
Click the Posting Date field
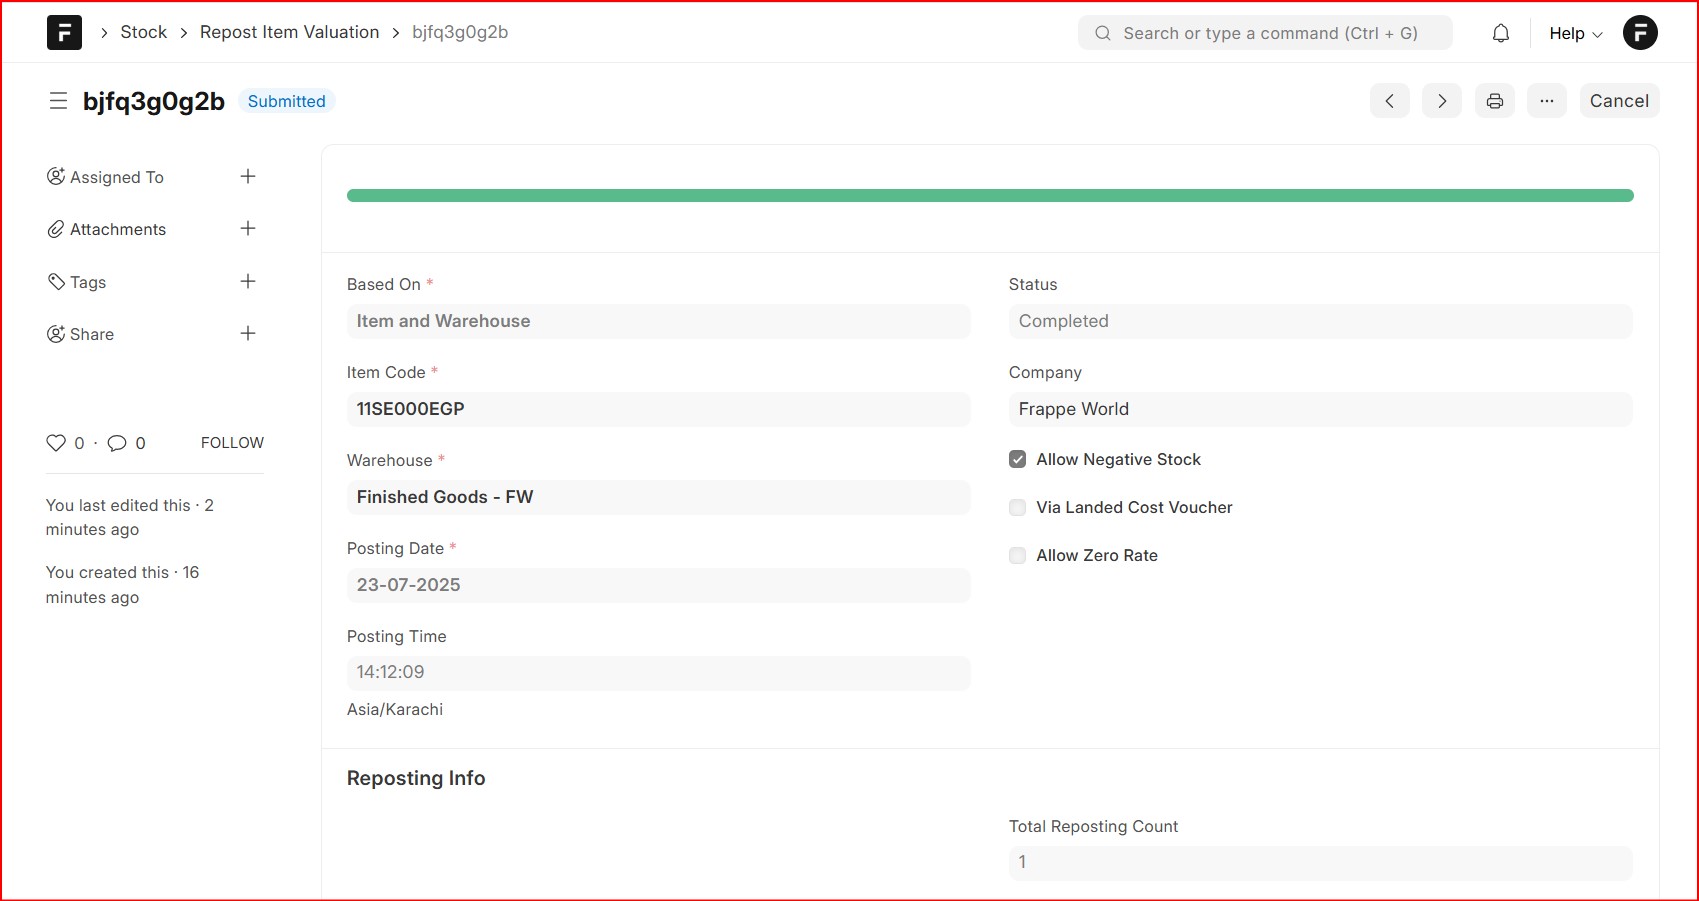pyautogui.click(x=658, y=585)
